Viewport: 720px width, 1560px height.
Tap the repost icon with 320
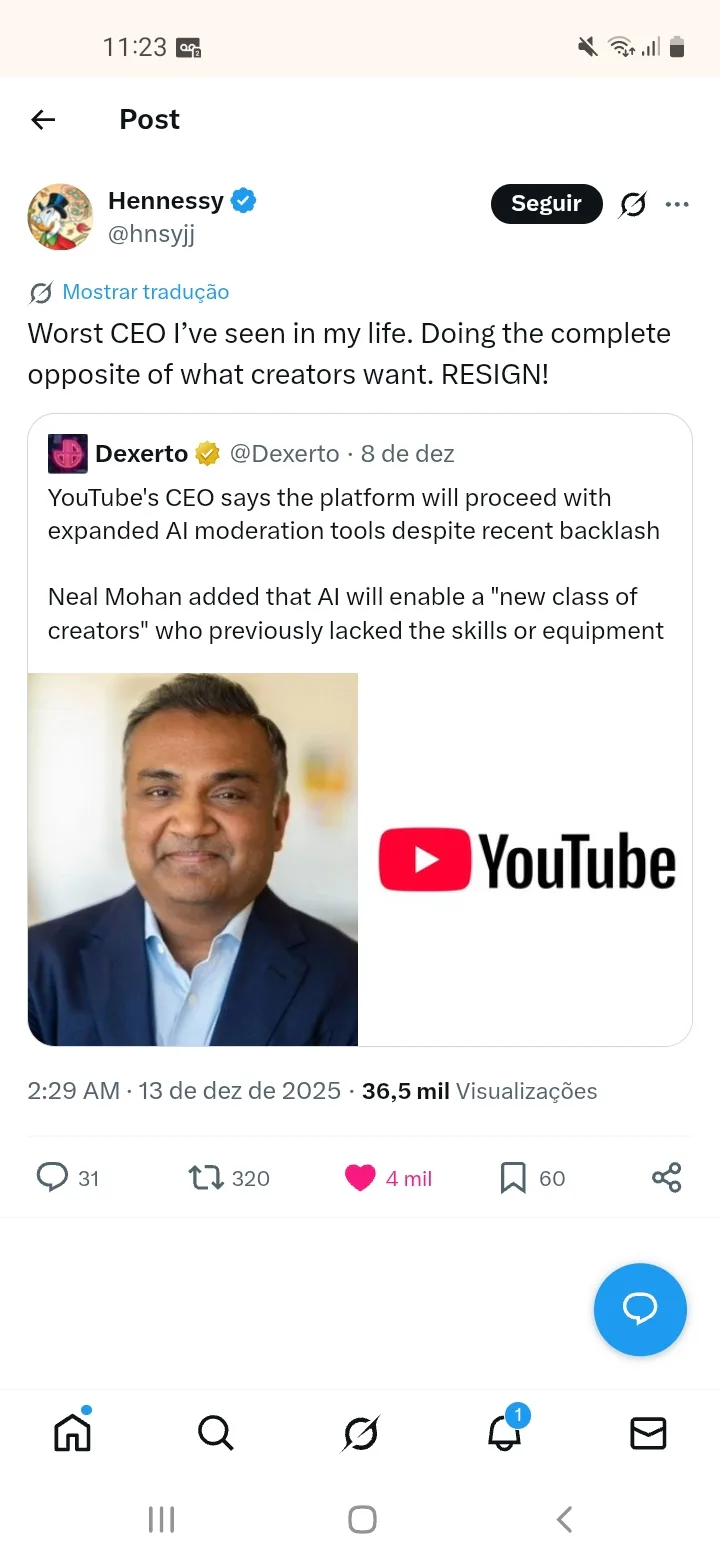click(206, 1177)
